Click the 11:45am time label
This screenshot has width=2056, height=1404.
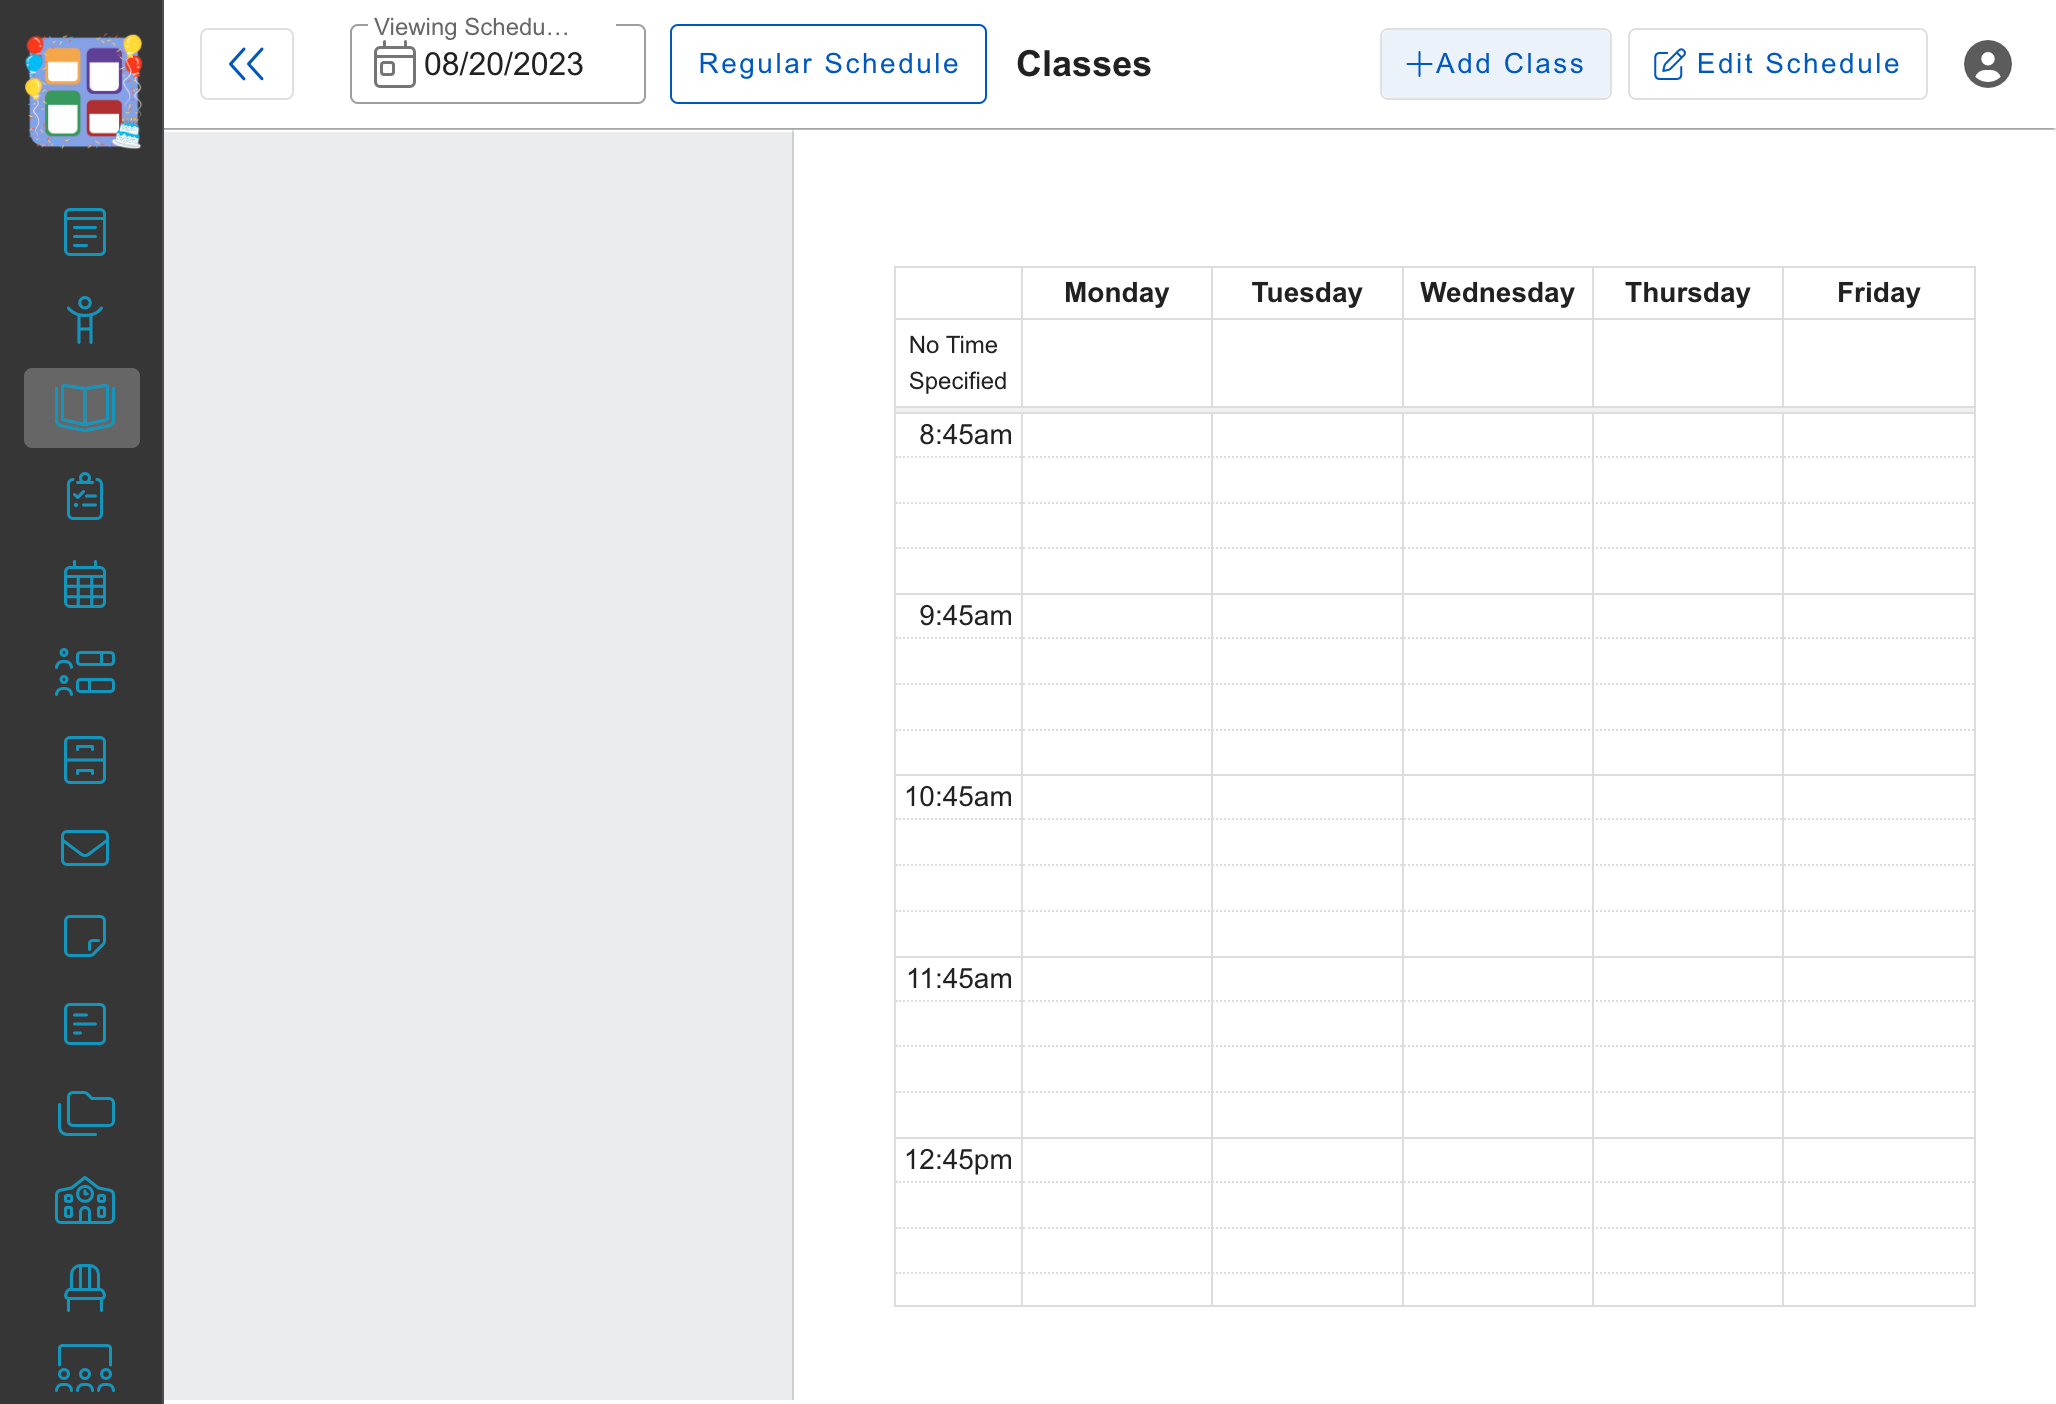[958, 978]
